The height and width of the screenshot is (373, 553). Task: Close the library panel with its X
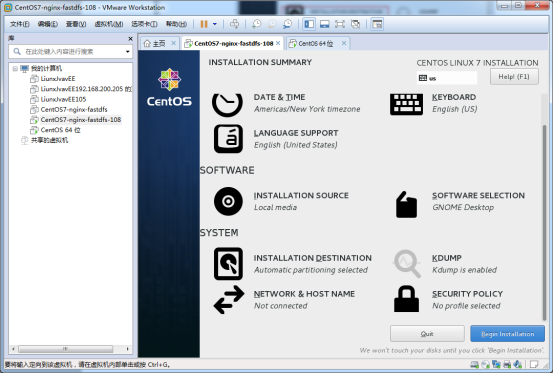tap(130, 38)
